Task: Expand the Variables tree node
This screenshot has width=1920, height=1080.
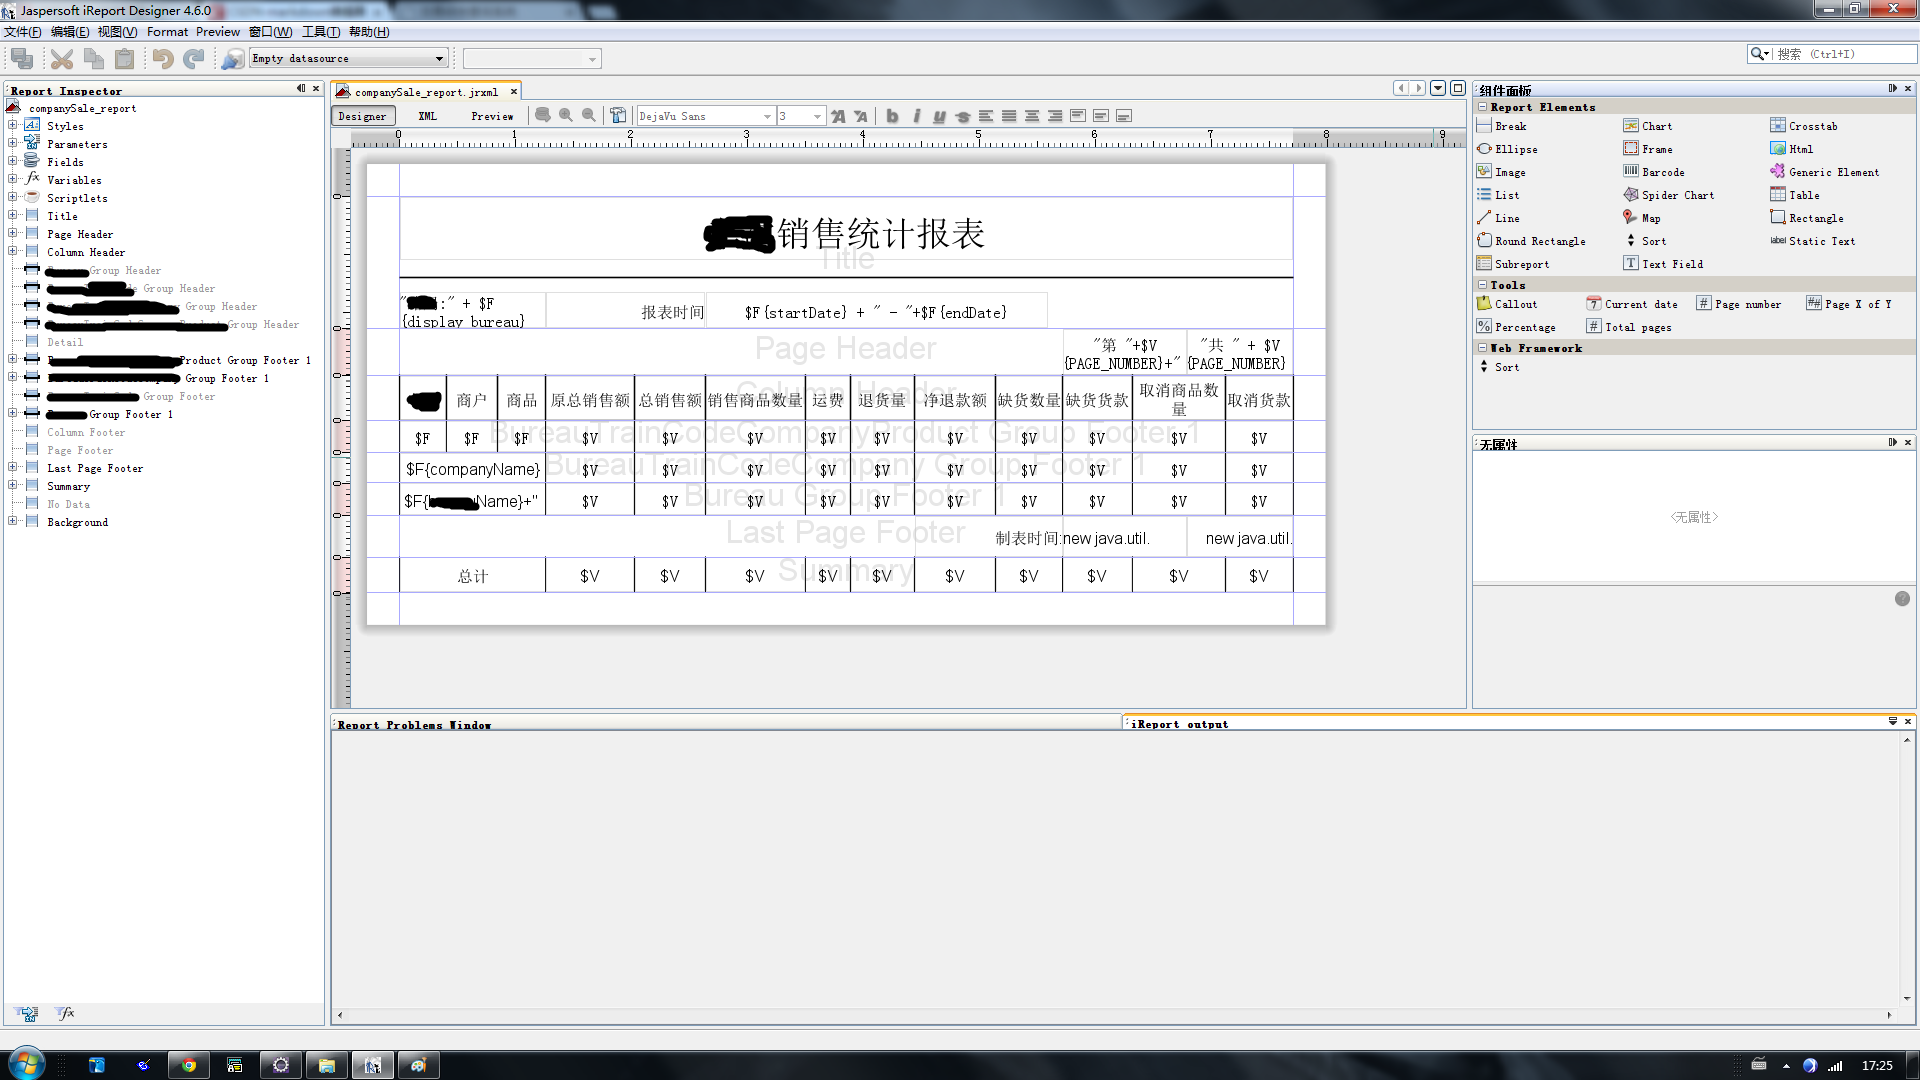Action: (13, 180)
